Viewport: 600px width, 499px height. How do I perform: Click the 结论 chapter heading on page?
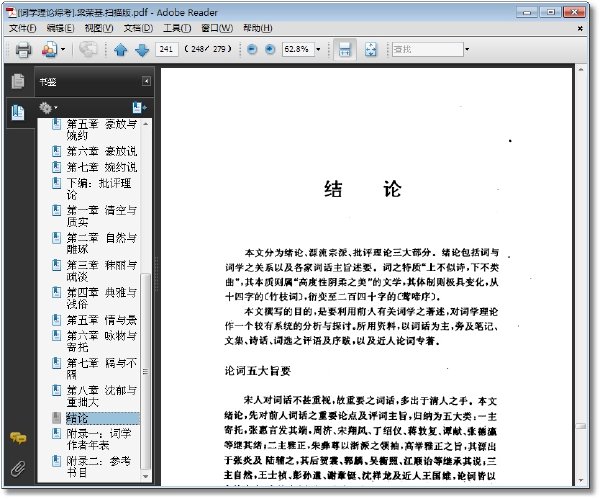point(362,189)
